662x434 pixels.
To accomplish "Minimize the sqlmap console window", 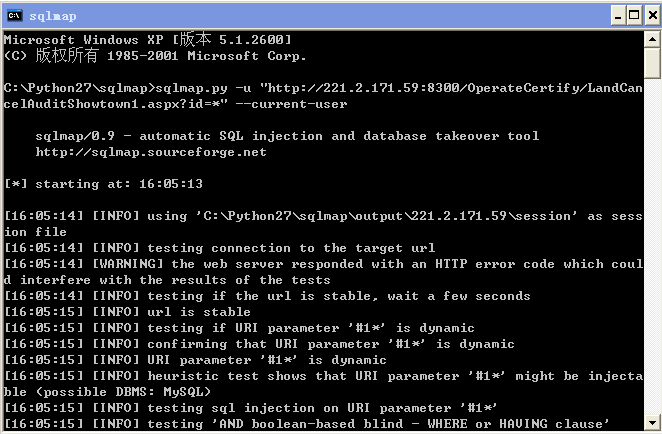I will [x=618, y=16].
